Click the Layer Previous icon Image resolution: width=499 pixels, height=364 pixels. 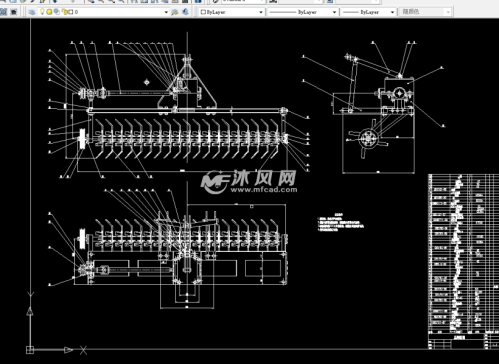[185, 12]
